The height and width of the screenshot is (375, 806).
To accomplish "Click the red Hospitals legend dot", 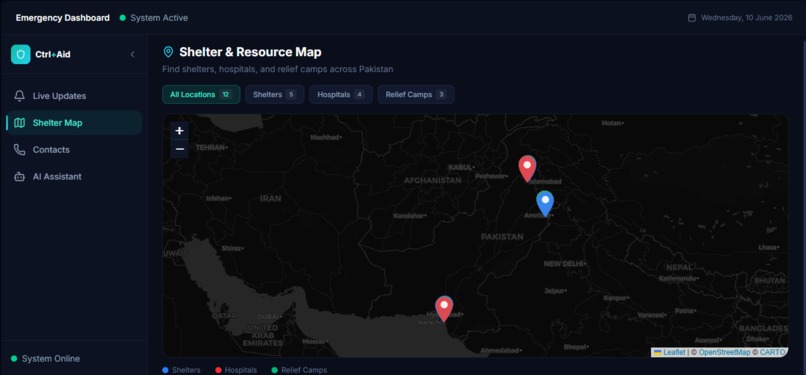I will 218,370.
